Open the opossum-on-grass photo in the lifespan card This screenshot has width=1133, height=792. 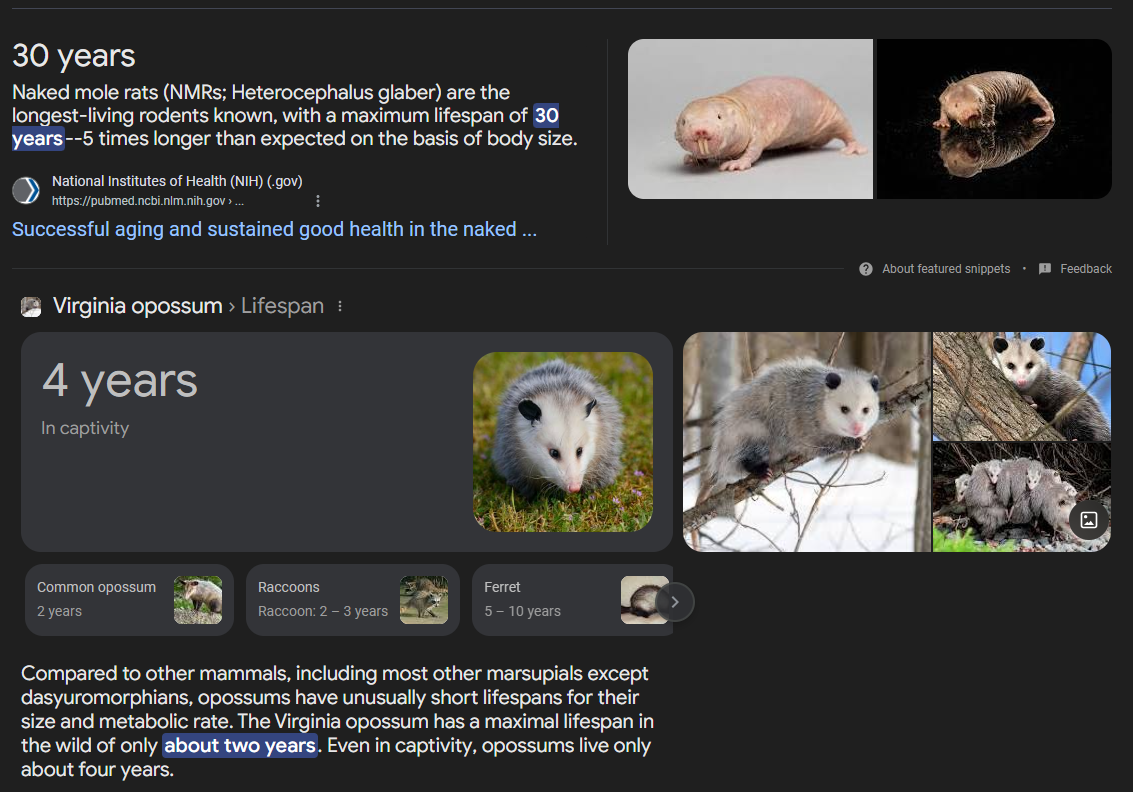point(563,442)
